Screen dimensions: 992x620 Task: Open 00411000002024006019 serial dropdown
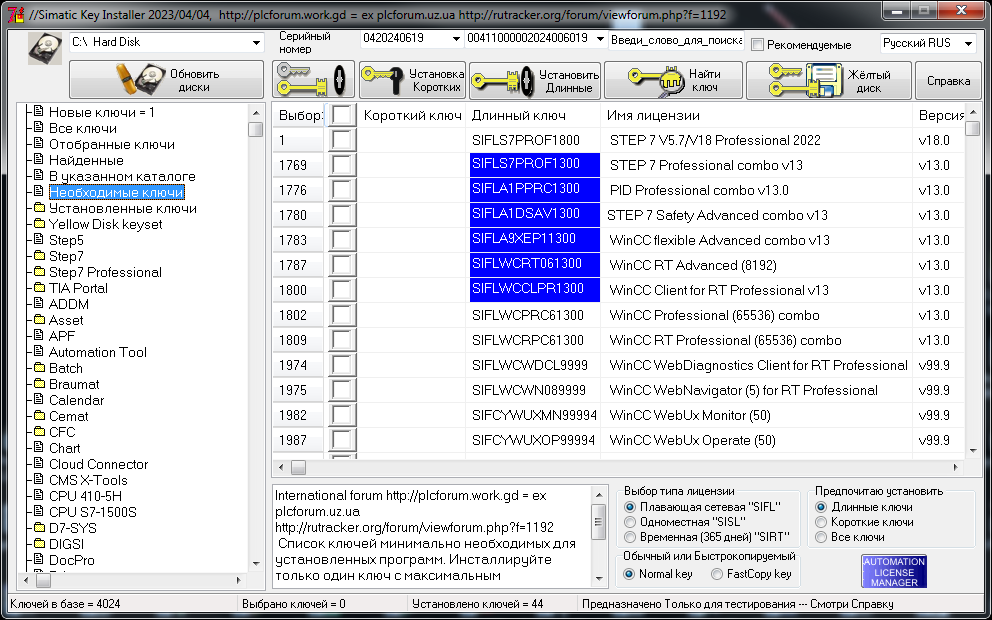tap(600, 39)
